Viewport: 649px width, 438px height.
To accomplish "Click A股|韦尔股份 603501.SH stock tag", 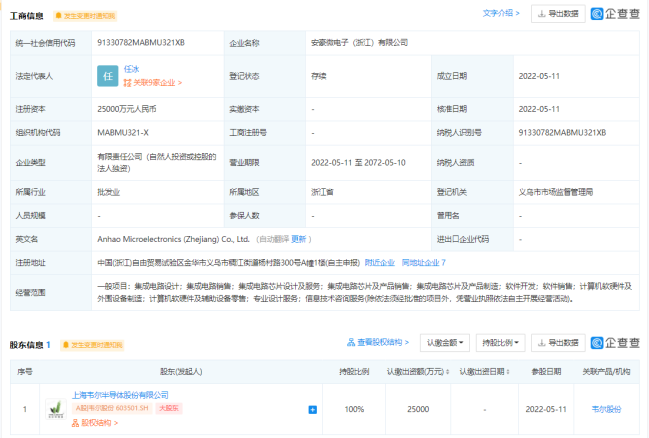I will (x=112, y=408).
